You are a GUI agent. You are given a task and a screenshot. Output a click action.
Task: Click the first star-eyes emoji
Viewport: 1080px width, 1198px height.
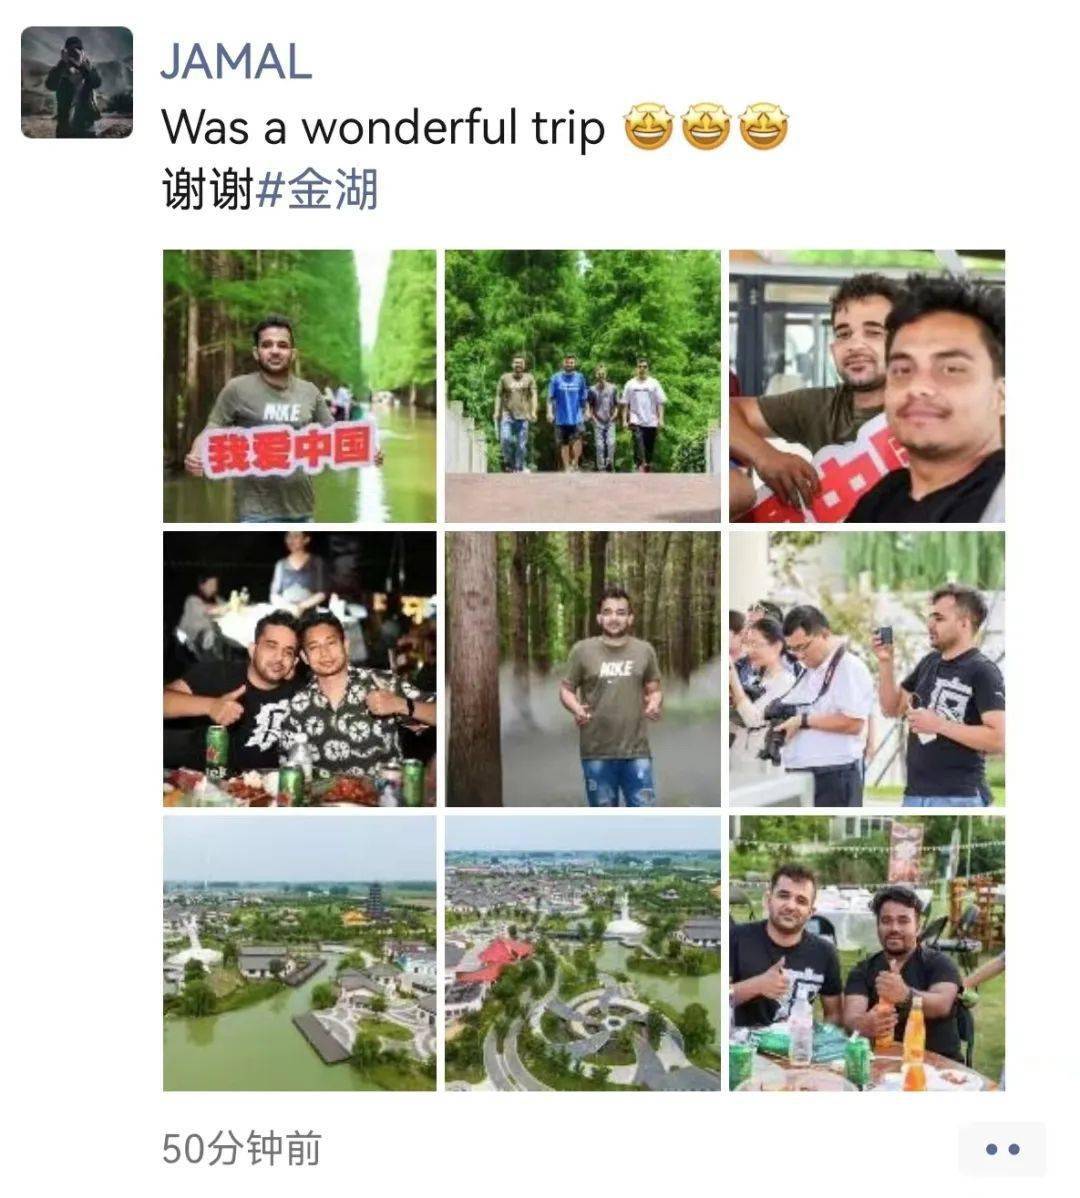[x=649, y=127]
